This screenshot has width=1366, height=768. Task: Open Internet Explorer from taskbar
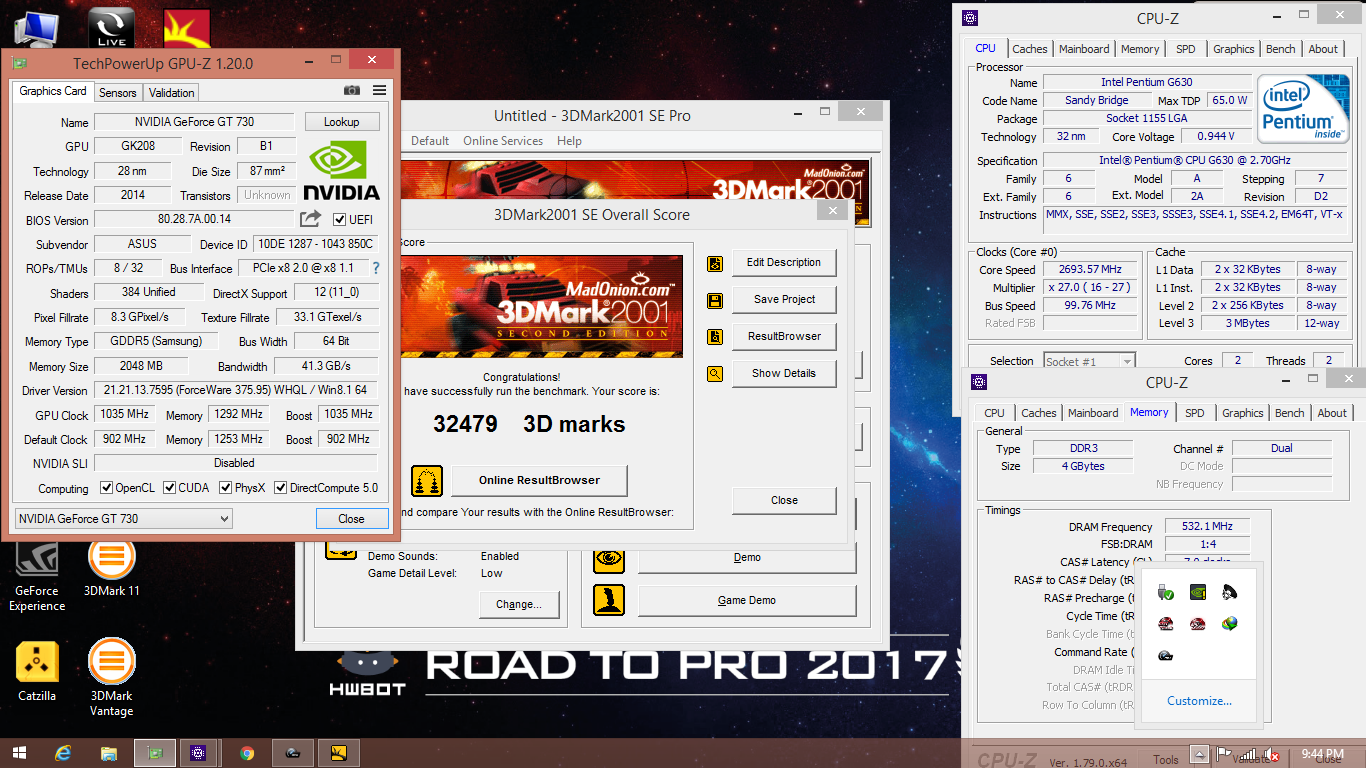64,753
